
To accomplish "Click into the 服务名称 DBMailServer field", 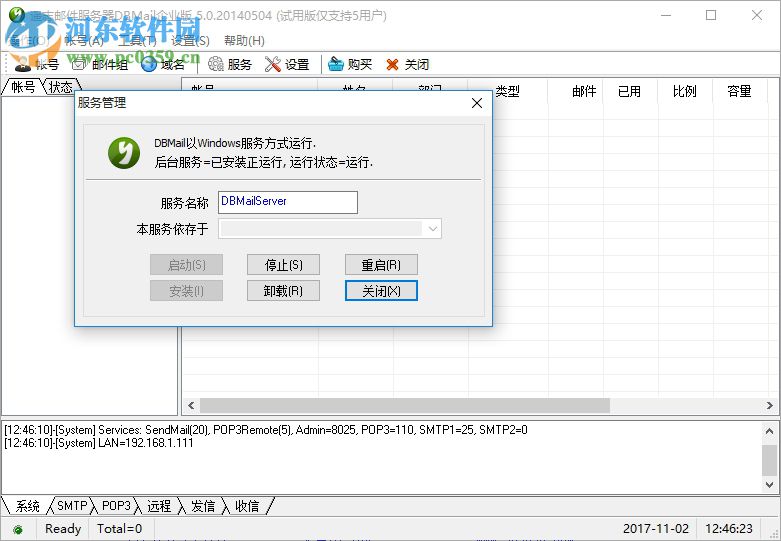I will pyautogui.click(x=288, y=202).
